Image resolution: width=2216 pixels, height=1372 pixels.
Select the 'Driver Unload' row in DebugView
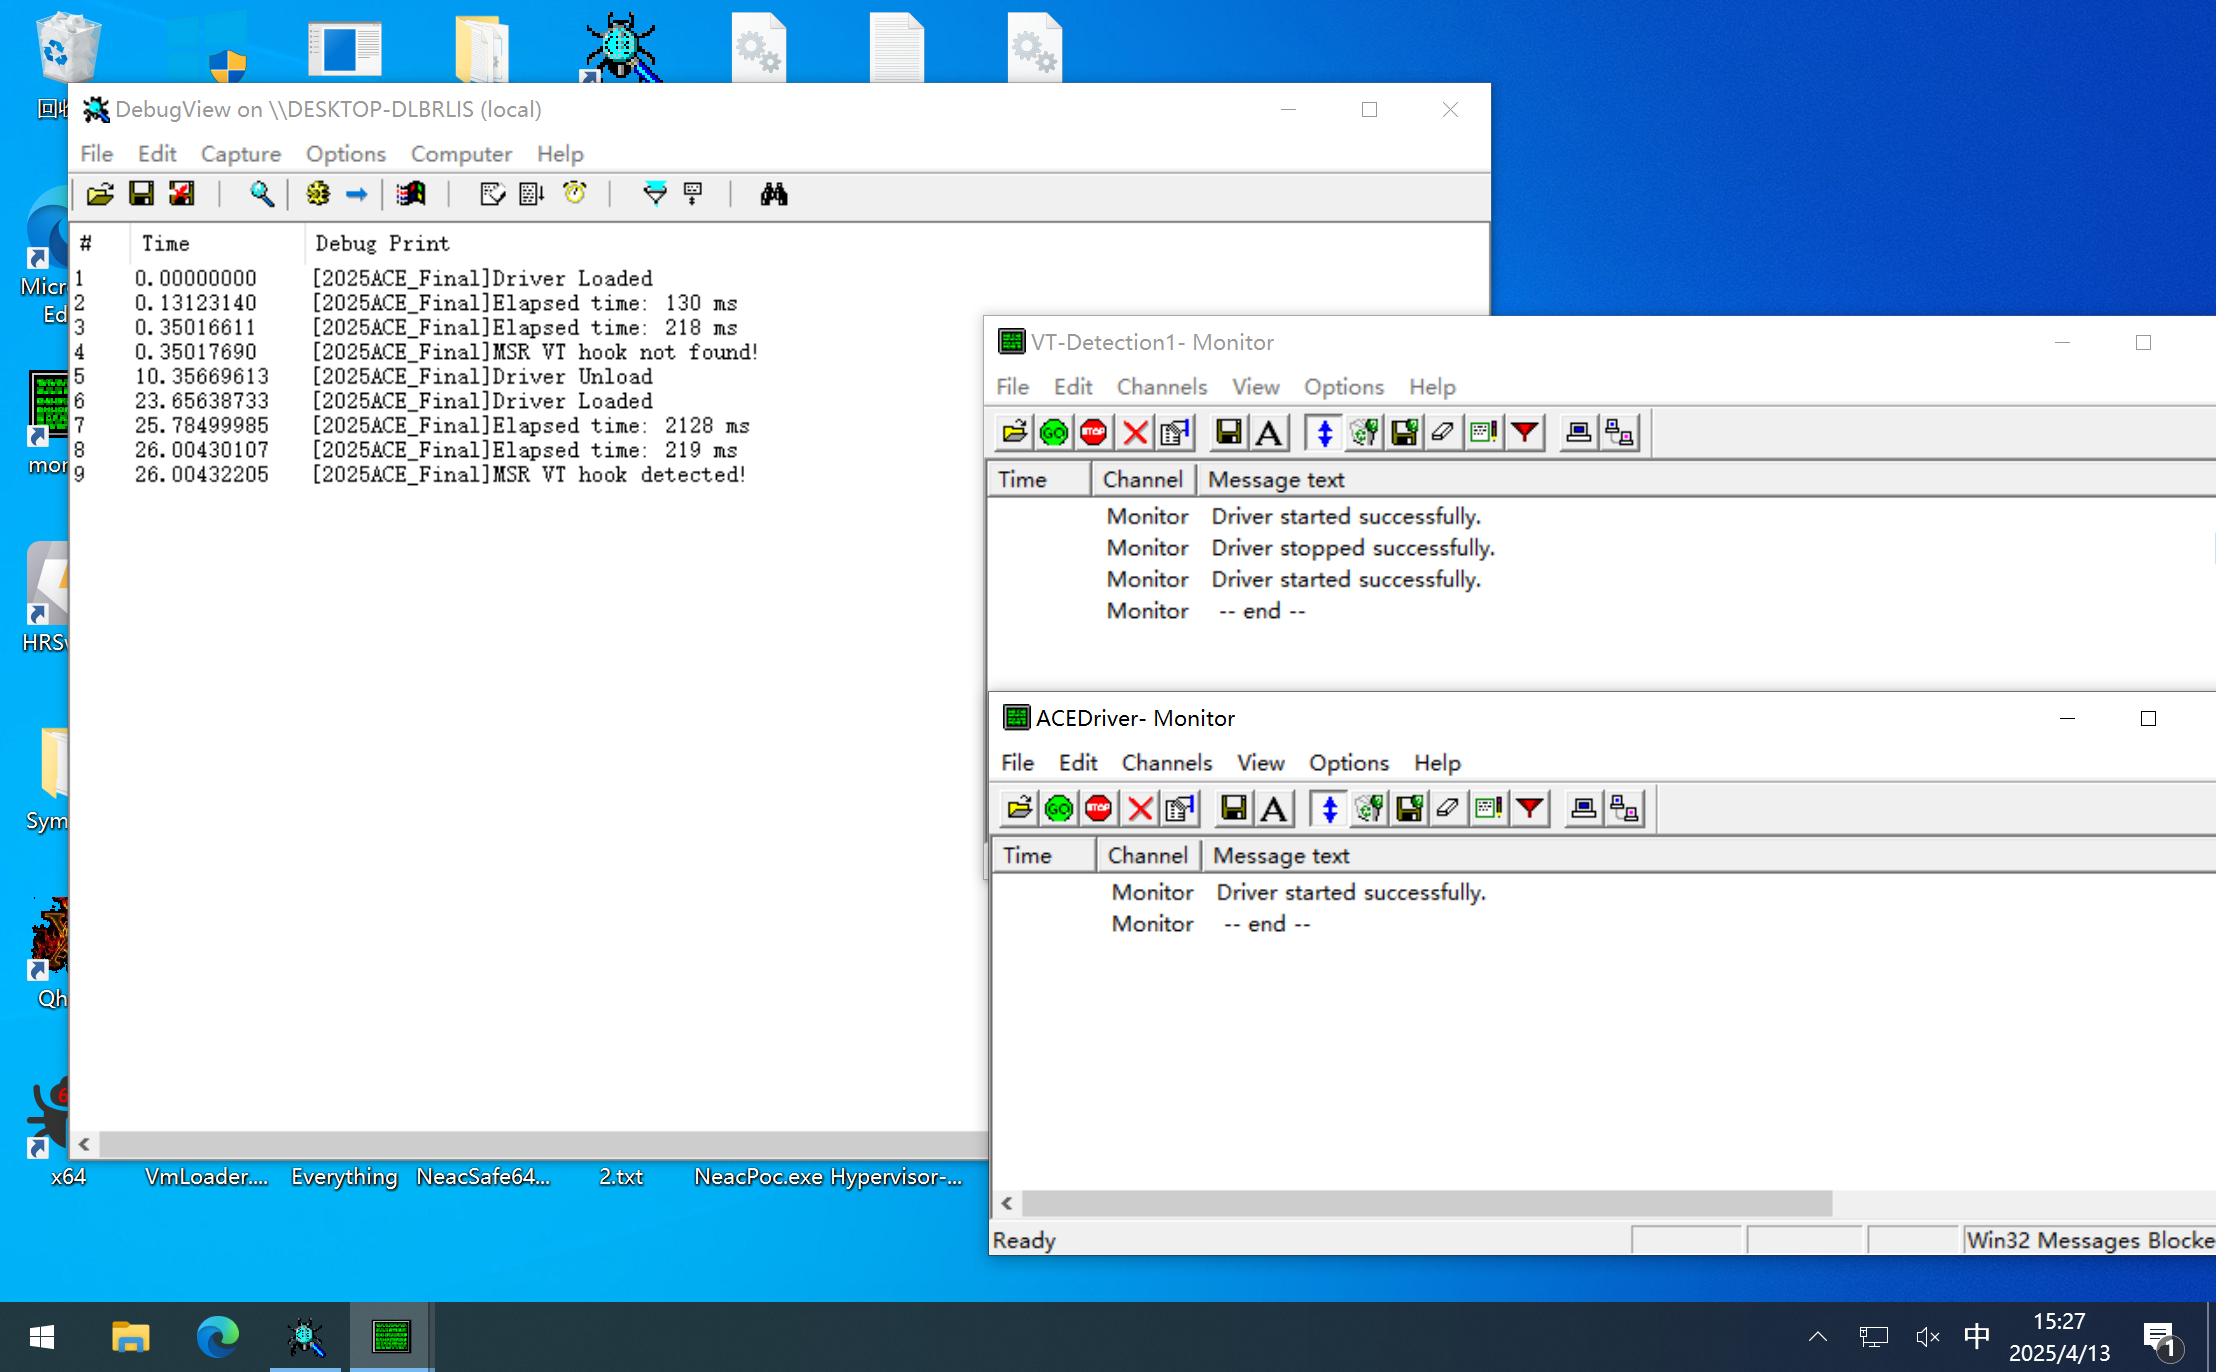[x=529, y=377]
